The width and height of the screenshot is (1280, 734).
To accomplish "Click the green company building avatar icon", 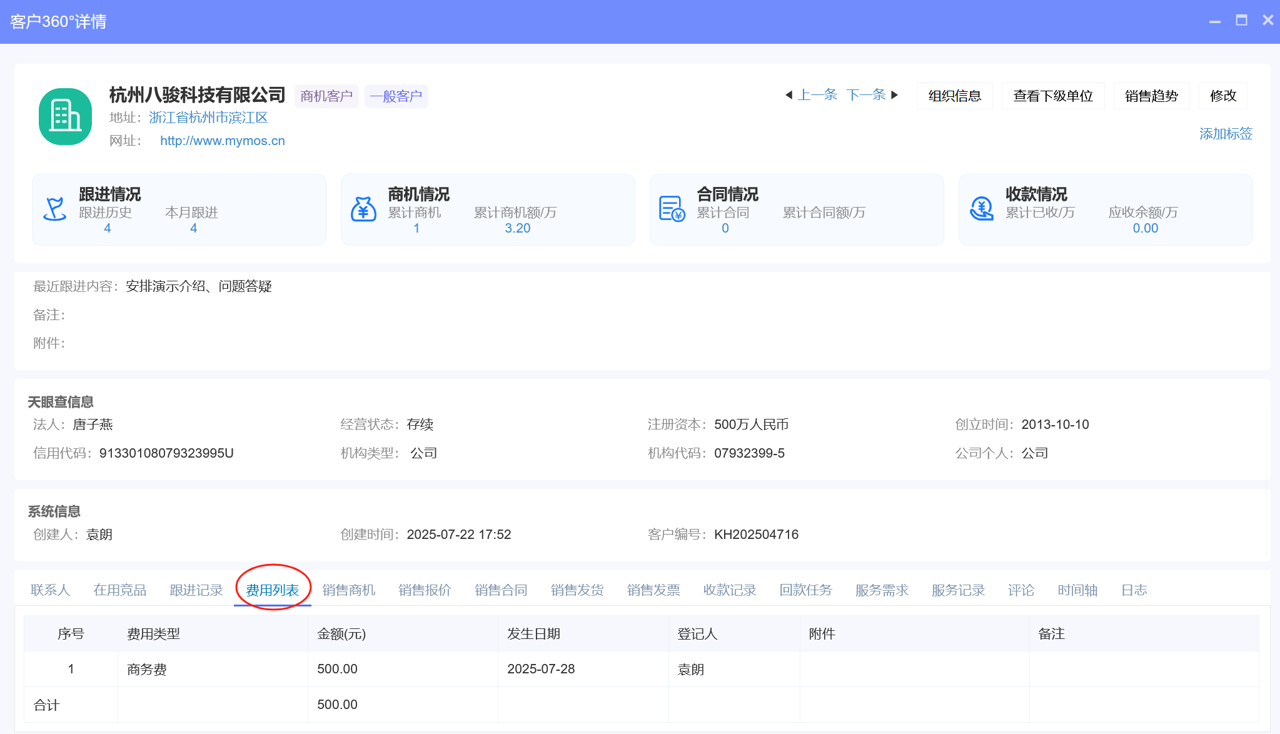I will (x=64, y=116).
